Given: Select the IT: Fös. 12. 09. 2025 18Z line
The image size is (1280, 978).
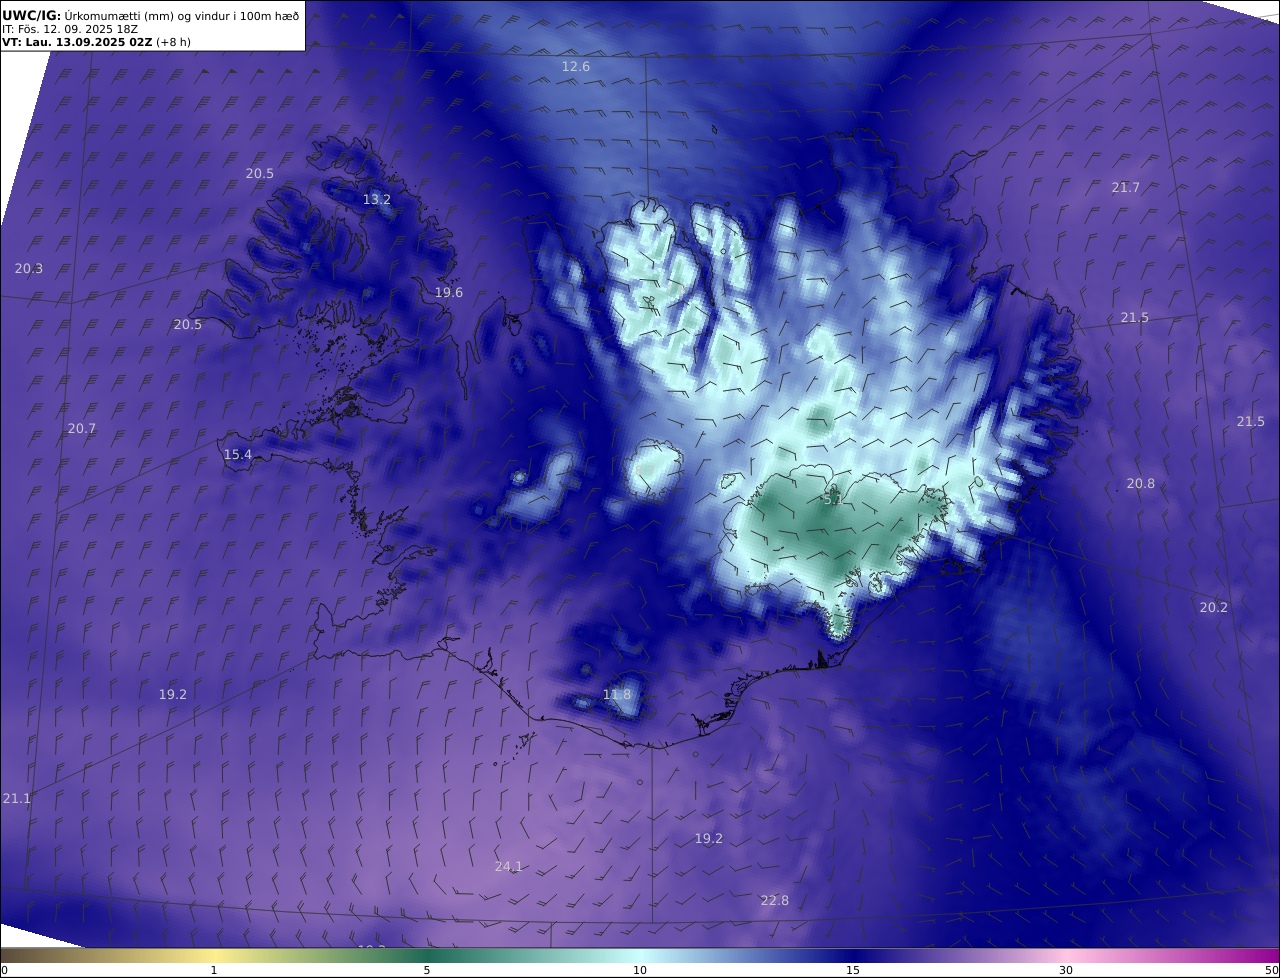Looking at the screenshot, I should [x=70, y=29].
